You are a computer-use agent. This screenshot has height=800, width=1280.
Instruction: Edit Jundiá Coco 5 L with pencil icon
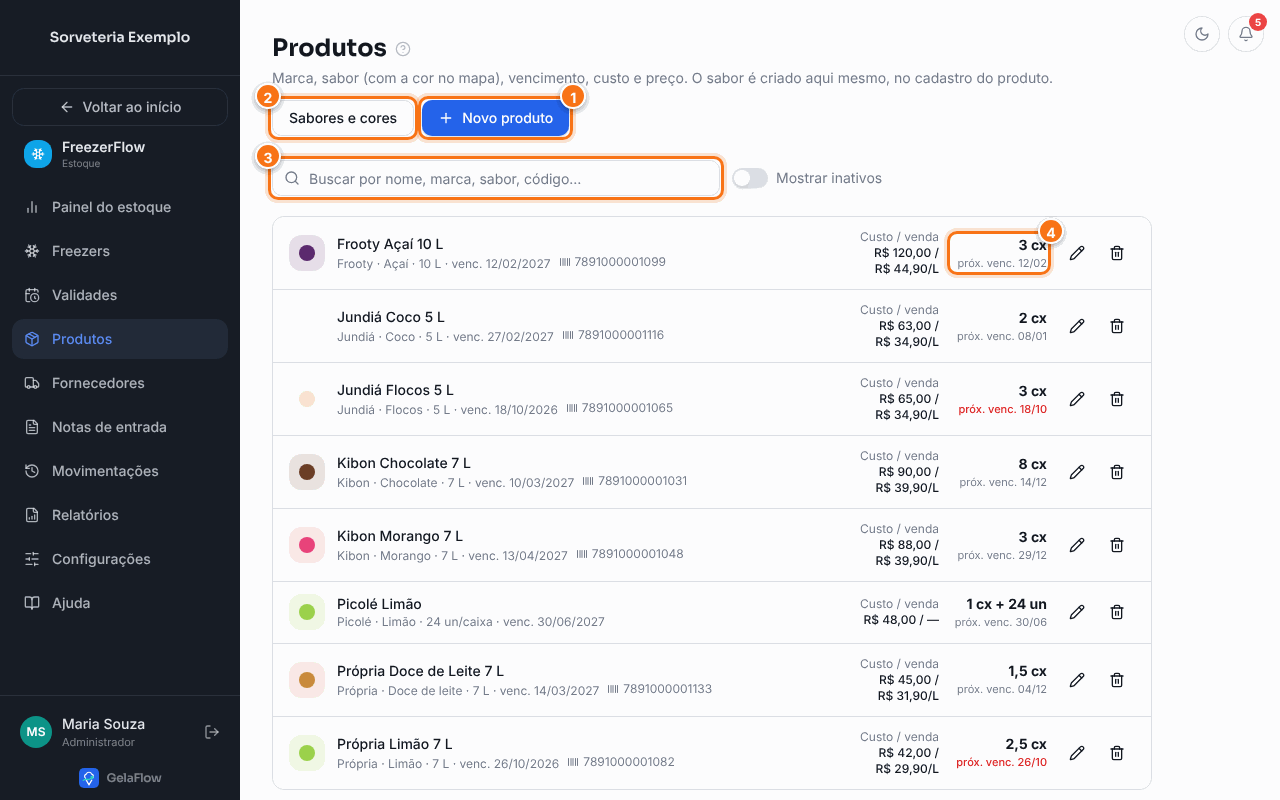click(x=1077, y=326)
